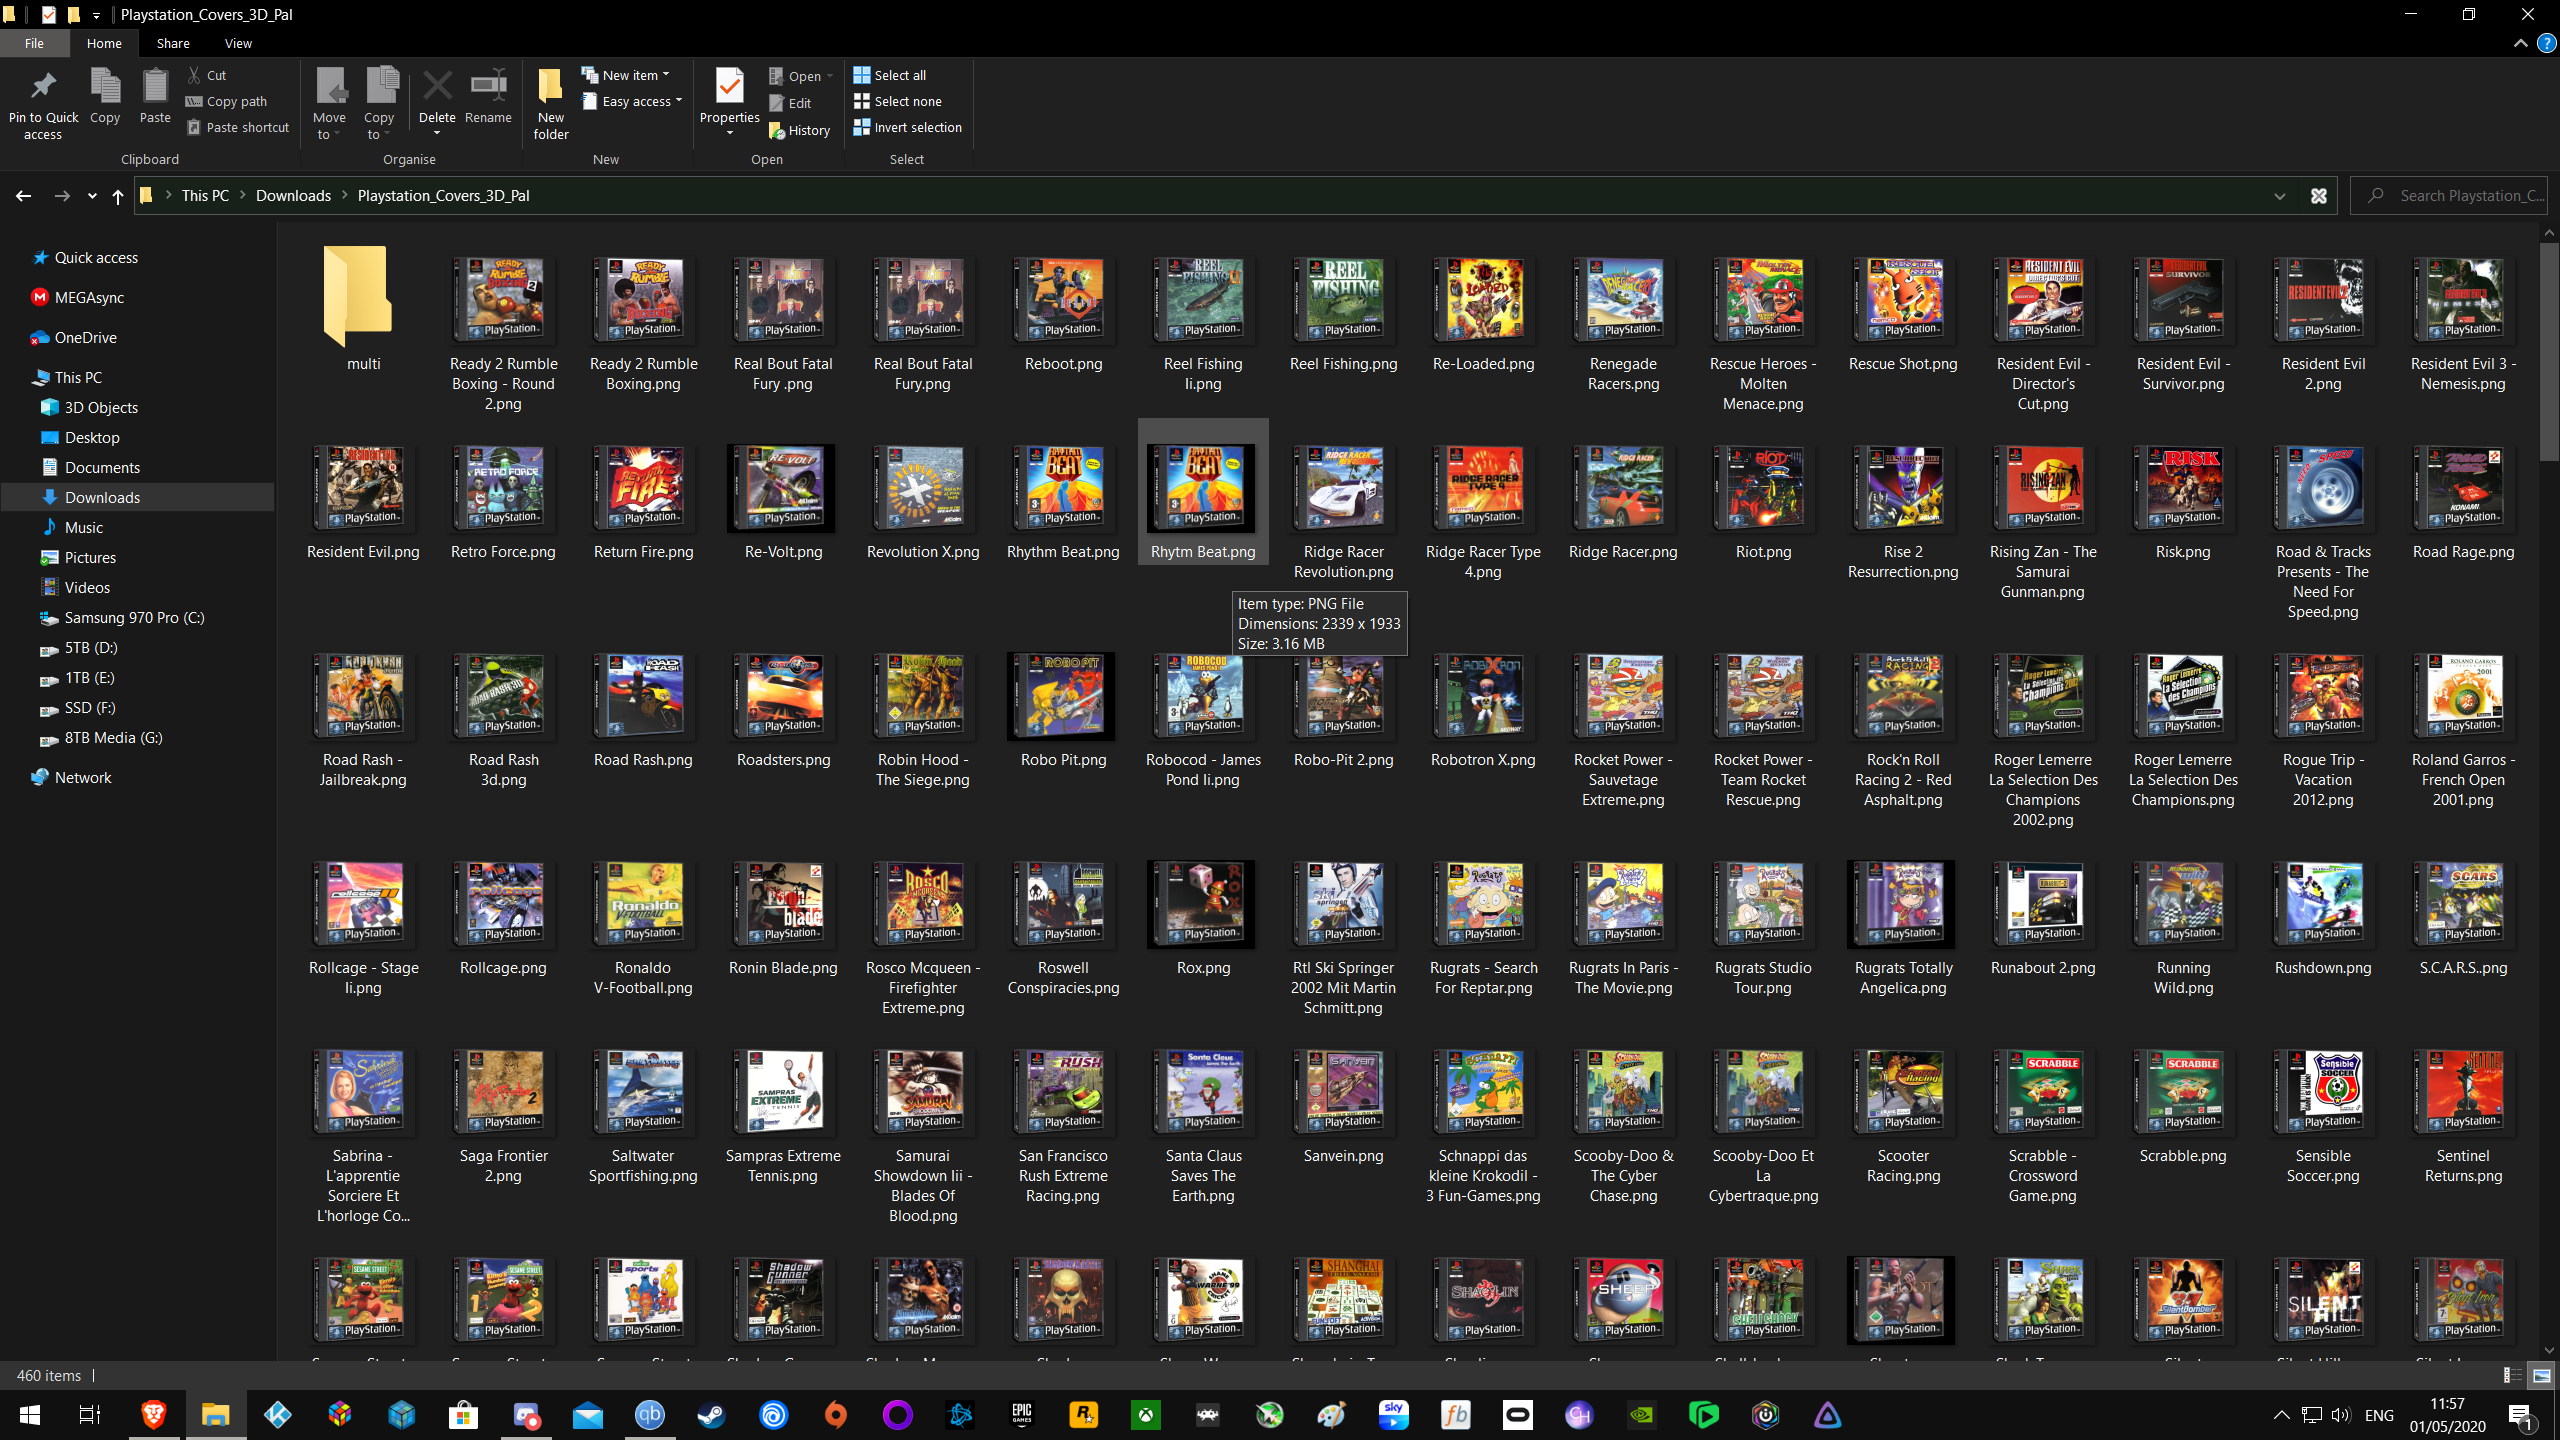Viewport: 2560px width, 1440px height.
Task: Collapse the ribbon with the chevron
Action: pyautogui.click(x=2520, y=43)
